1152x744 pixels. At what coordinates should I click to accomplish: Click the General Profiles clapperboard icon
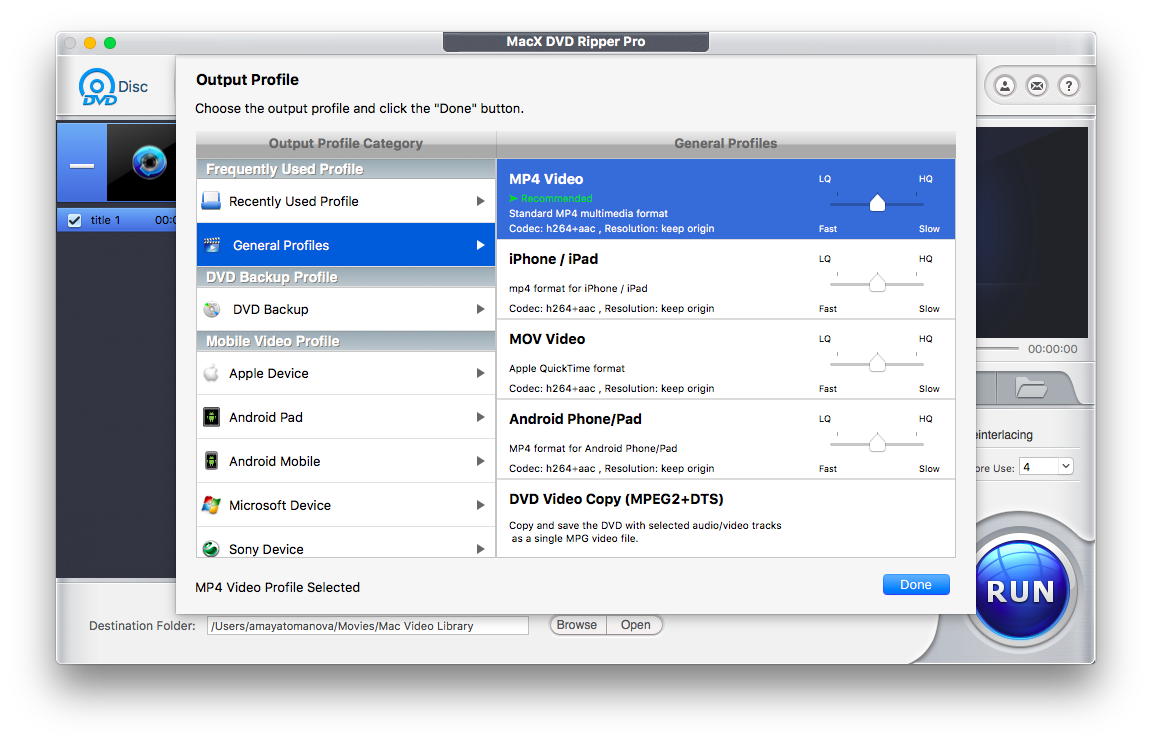point(212,245)
